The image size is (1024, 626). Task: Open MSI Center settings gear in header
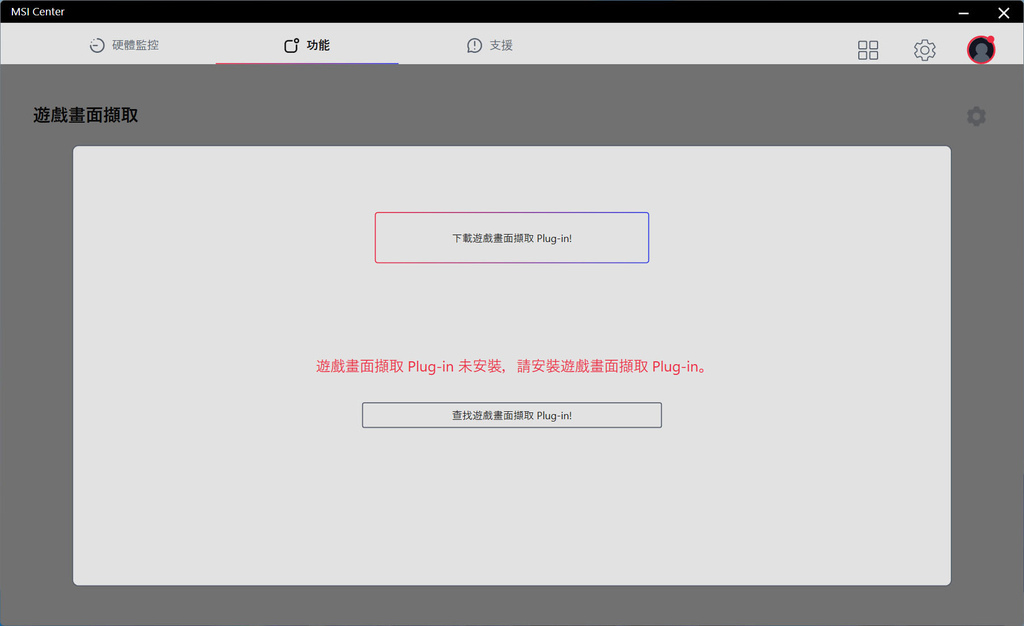tap(925, 50)
